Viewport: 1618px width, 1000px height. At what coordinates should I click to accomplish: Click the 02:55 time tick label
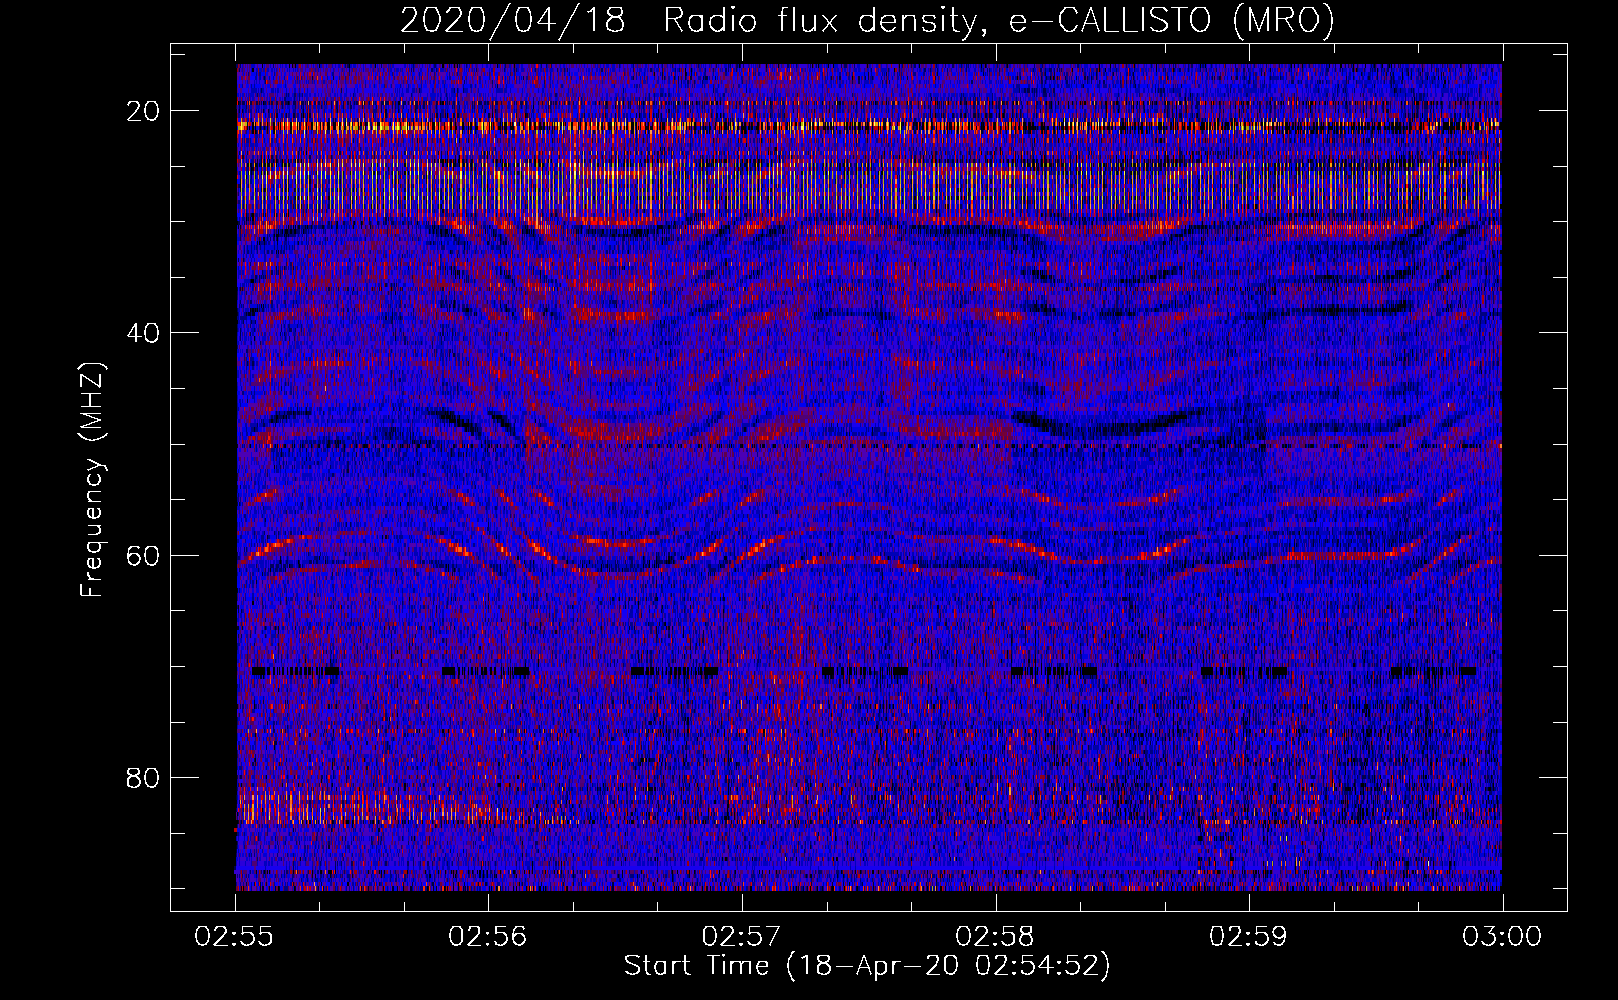point(235,937)
